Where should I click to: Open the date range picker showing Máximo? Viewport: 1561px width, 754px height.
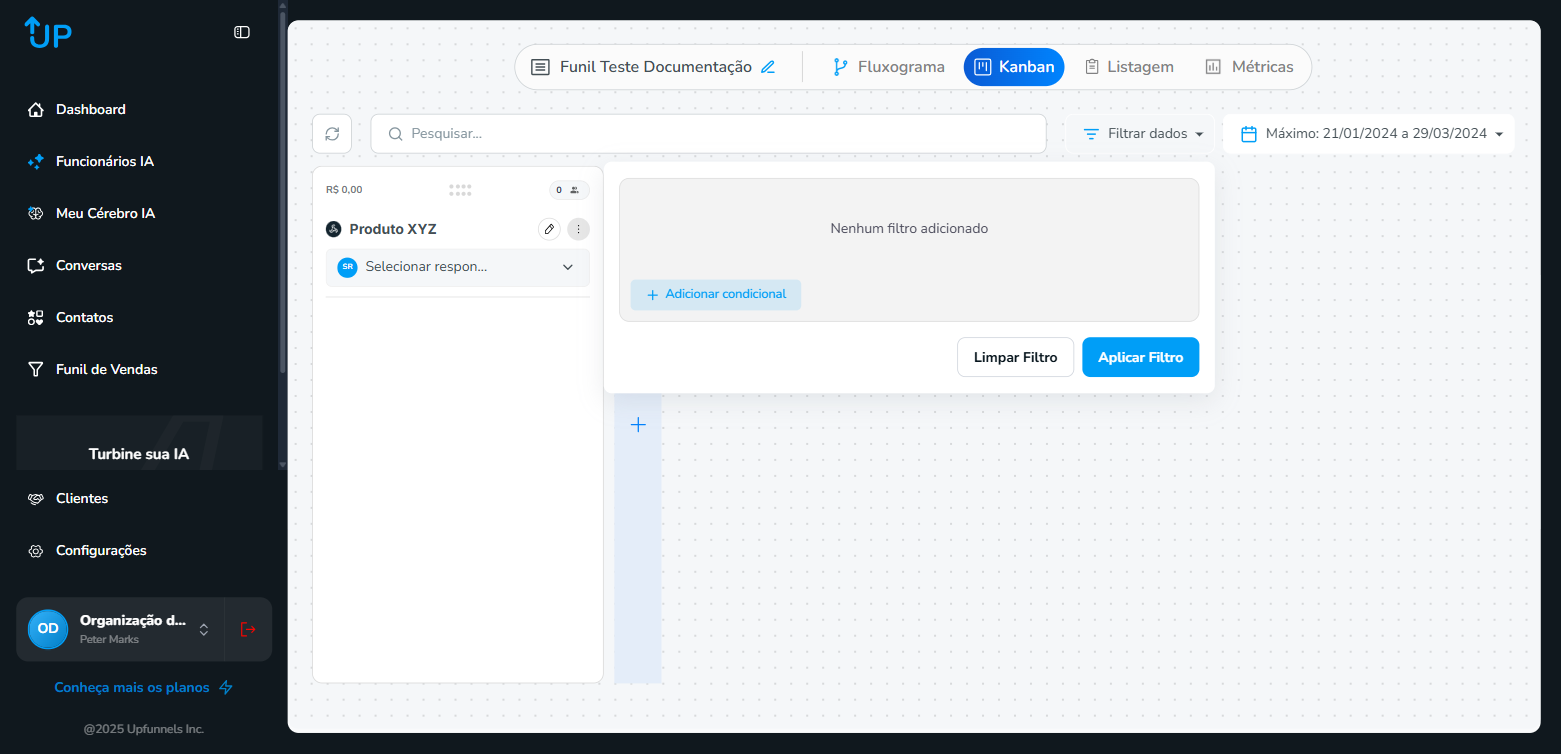point(1369,133)
